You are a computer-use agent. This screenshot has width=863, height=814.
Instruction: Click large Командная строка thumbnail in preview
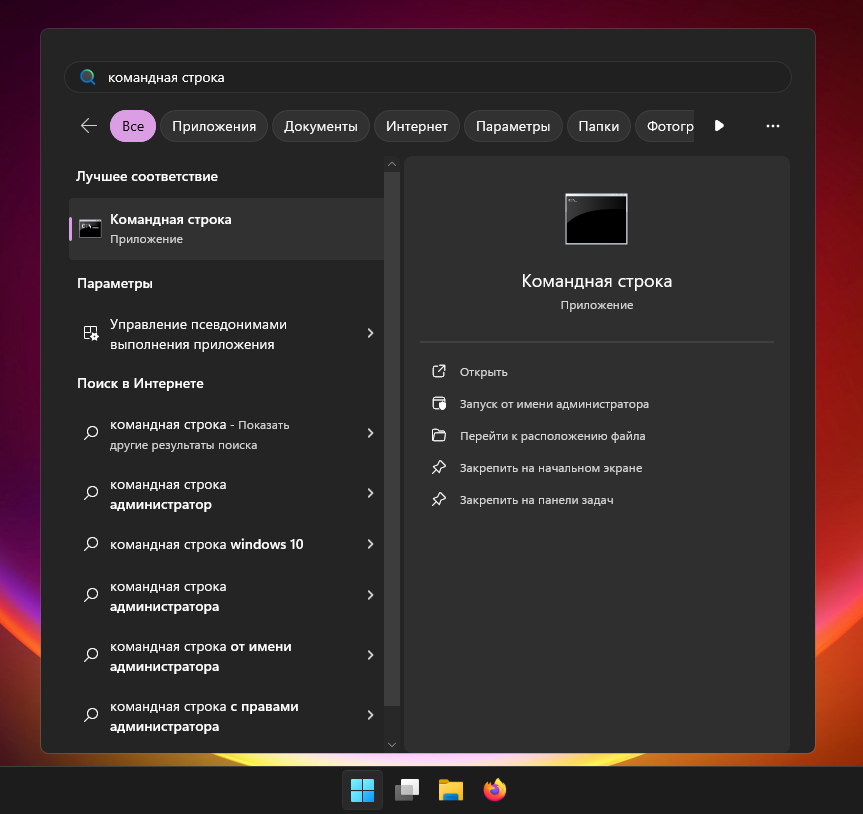(596, 218)
